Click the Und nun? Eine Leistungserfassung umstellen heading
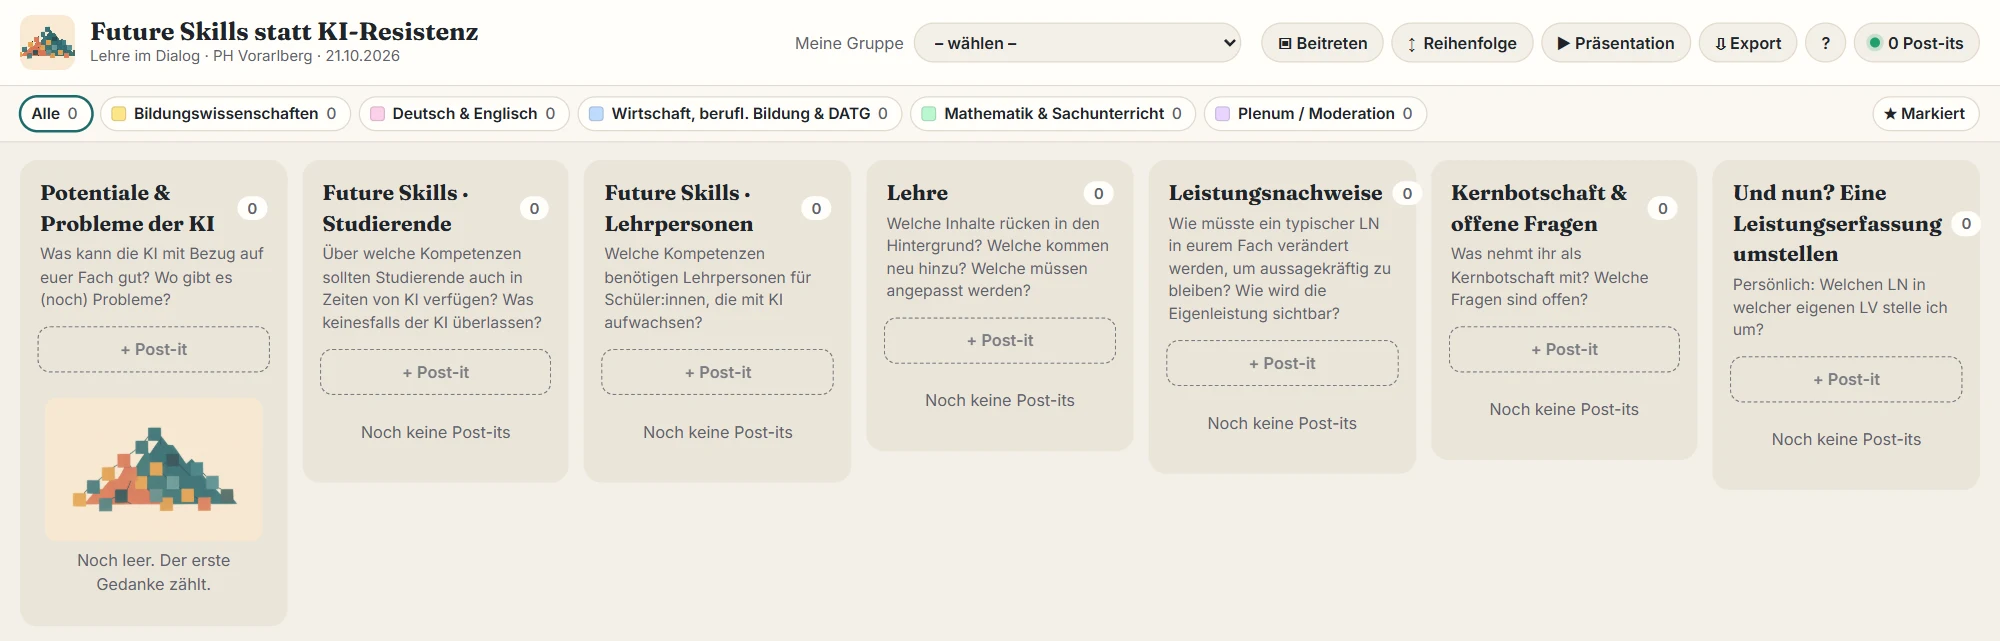Image resolution: width=2000 pixels, height=641 pixels. click(x=1837, y=223)
